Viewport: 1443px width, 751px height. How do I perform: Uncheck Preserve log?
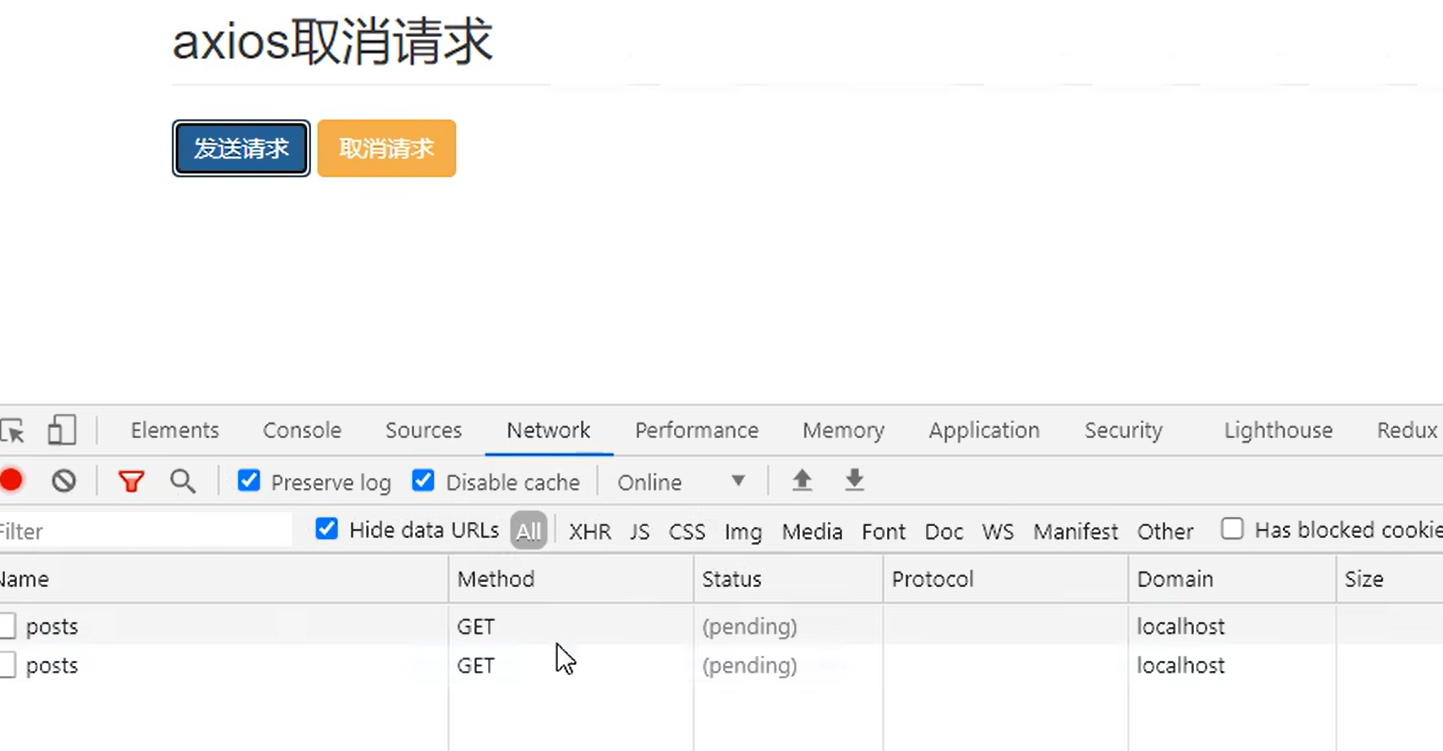point(248,481)
